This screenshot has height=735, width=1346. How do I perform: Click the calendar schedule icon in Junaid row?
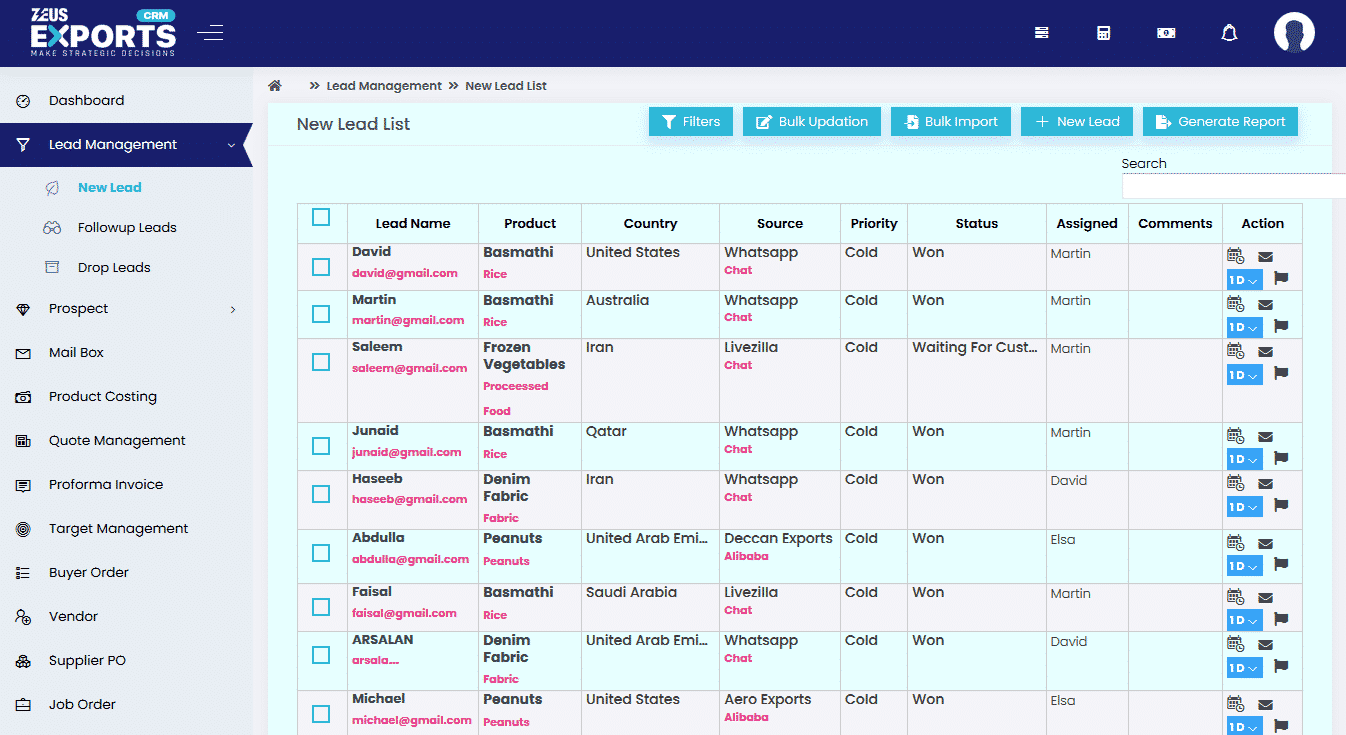[x=1236, y=436]
